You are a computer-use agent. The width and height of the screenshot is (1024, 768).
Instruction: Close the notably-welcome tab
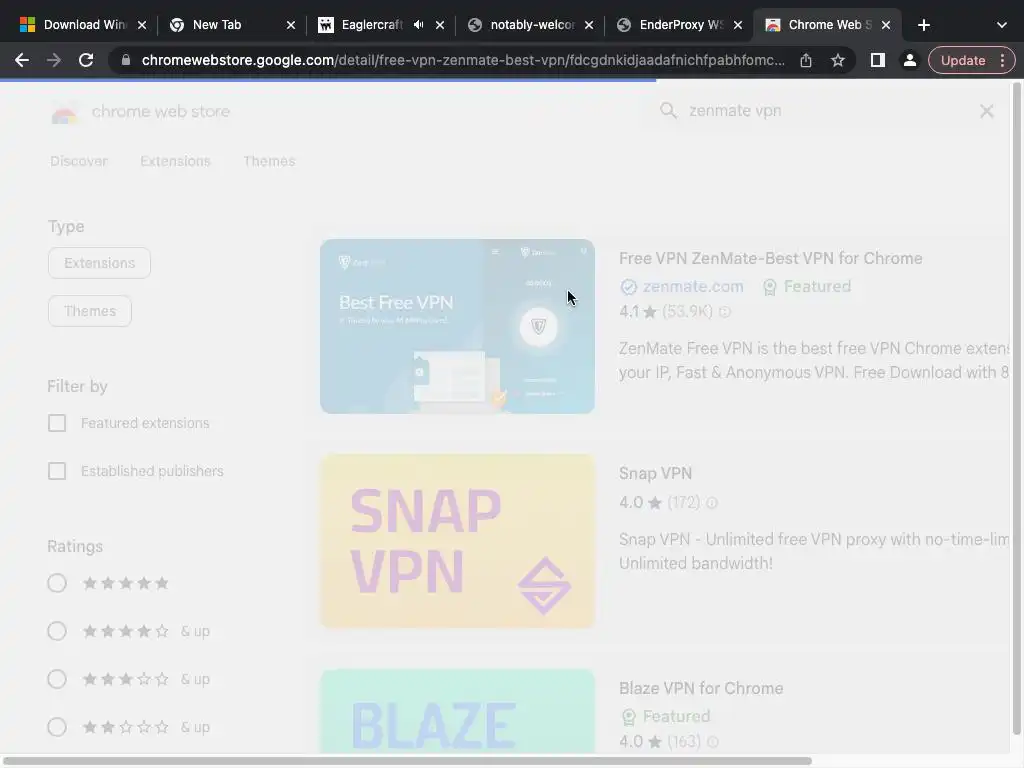(589, 25)
